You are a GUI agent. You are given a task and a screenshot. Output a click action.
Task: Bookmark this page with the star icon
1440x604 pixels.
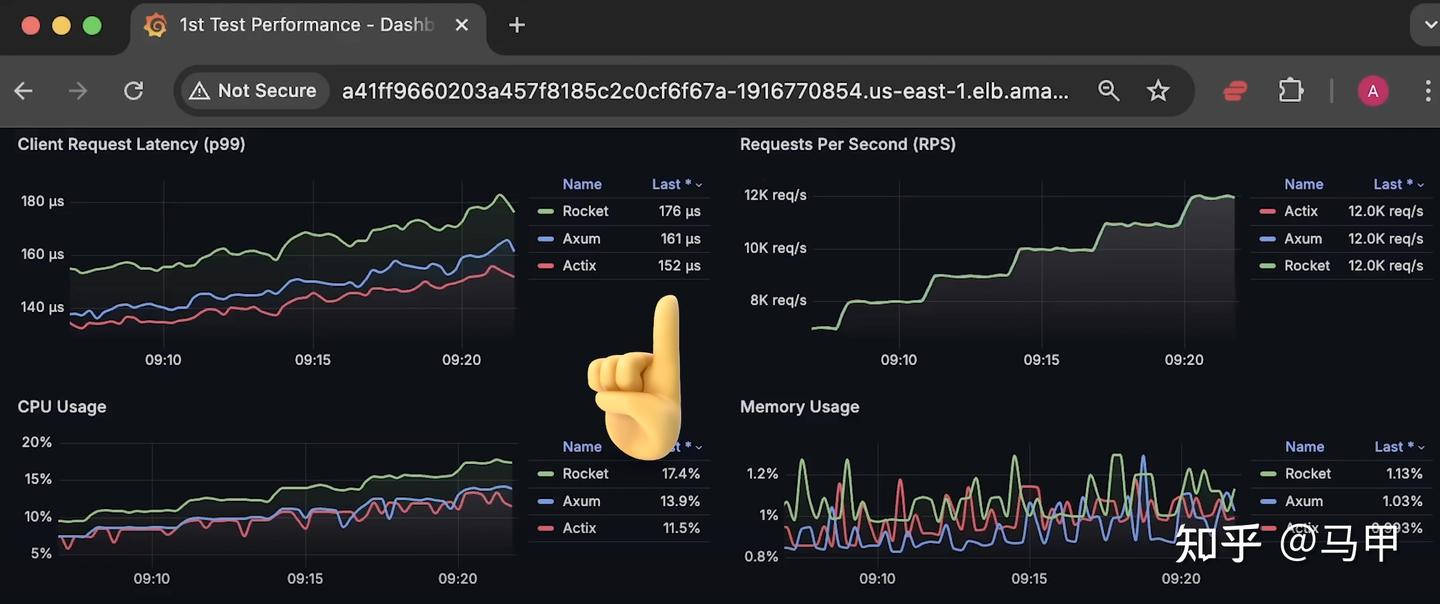click(1158, 91)
